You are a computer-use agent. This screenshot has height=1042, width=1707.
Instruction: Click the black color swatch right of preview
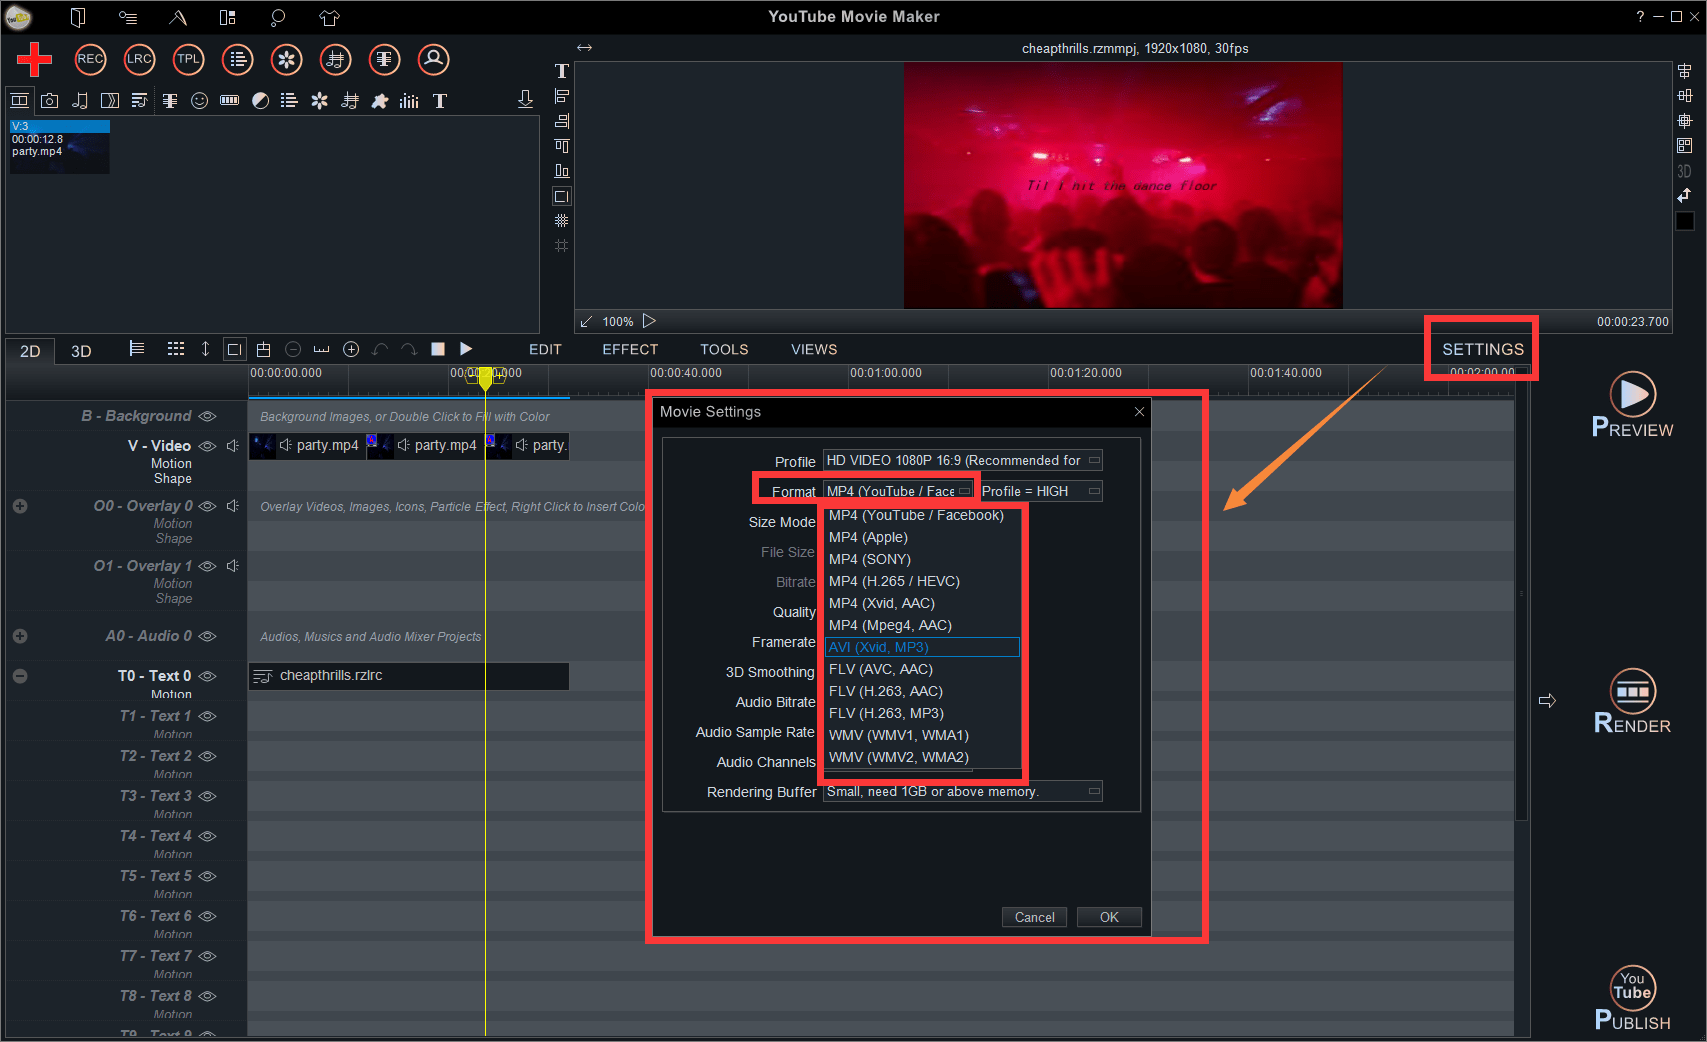point(1685,221)
